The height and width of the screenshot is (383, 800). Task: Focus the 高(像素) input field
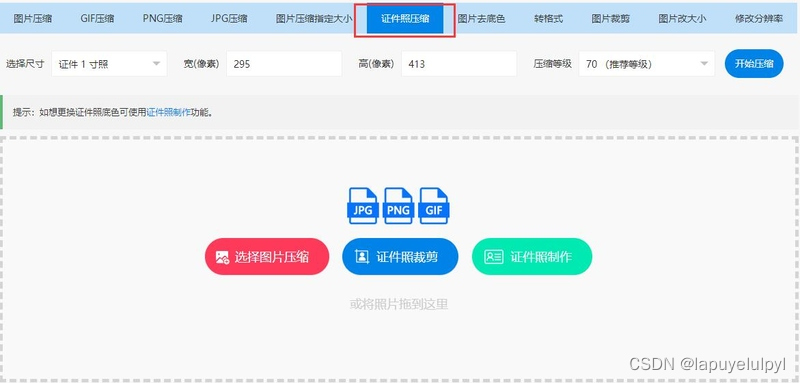(459, 64)
